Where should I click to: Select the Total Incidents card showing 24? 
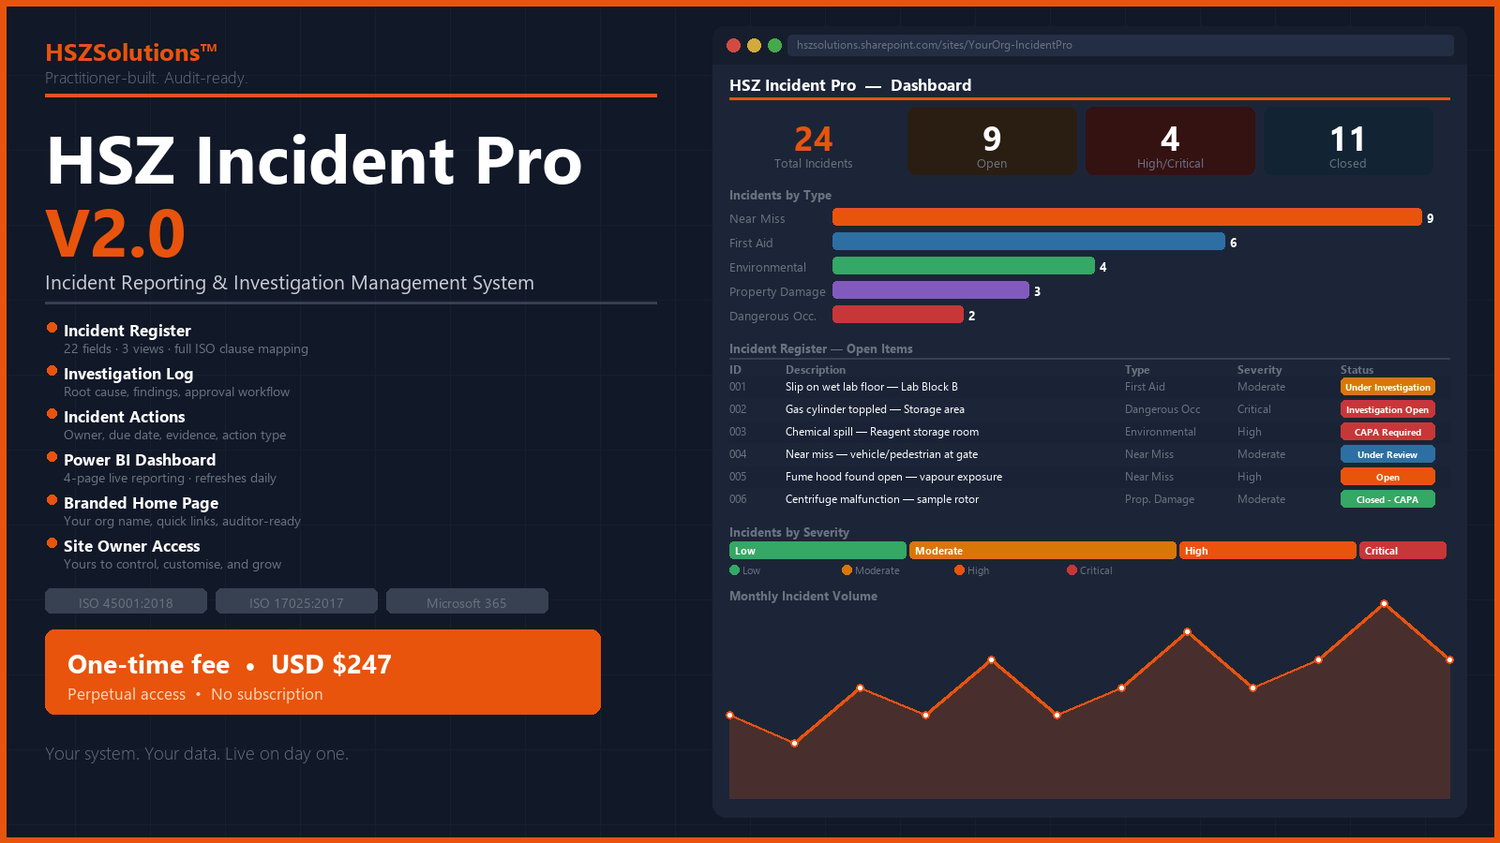[x=813, y=142]
